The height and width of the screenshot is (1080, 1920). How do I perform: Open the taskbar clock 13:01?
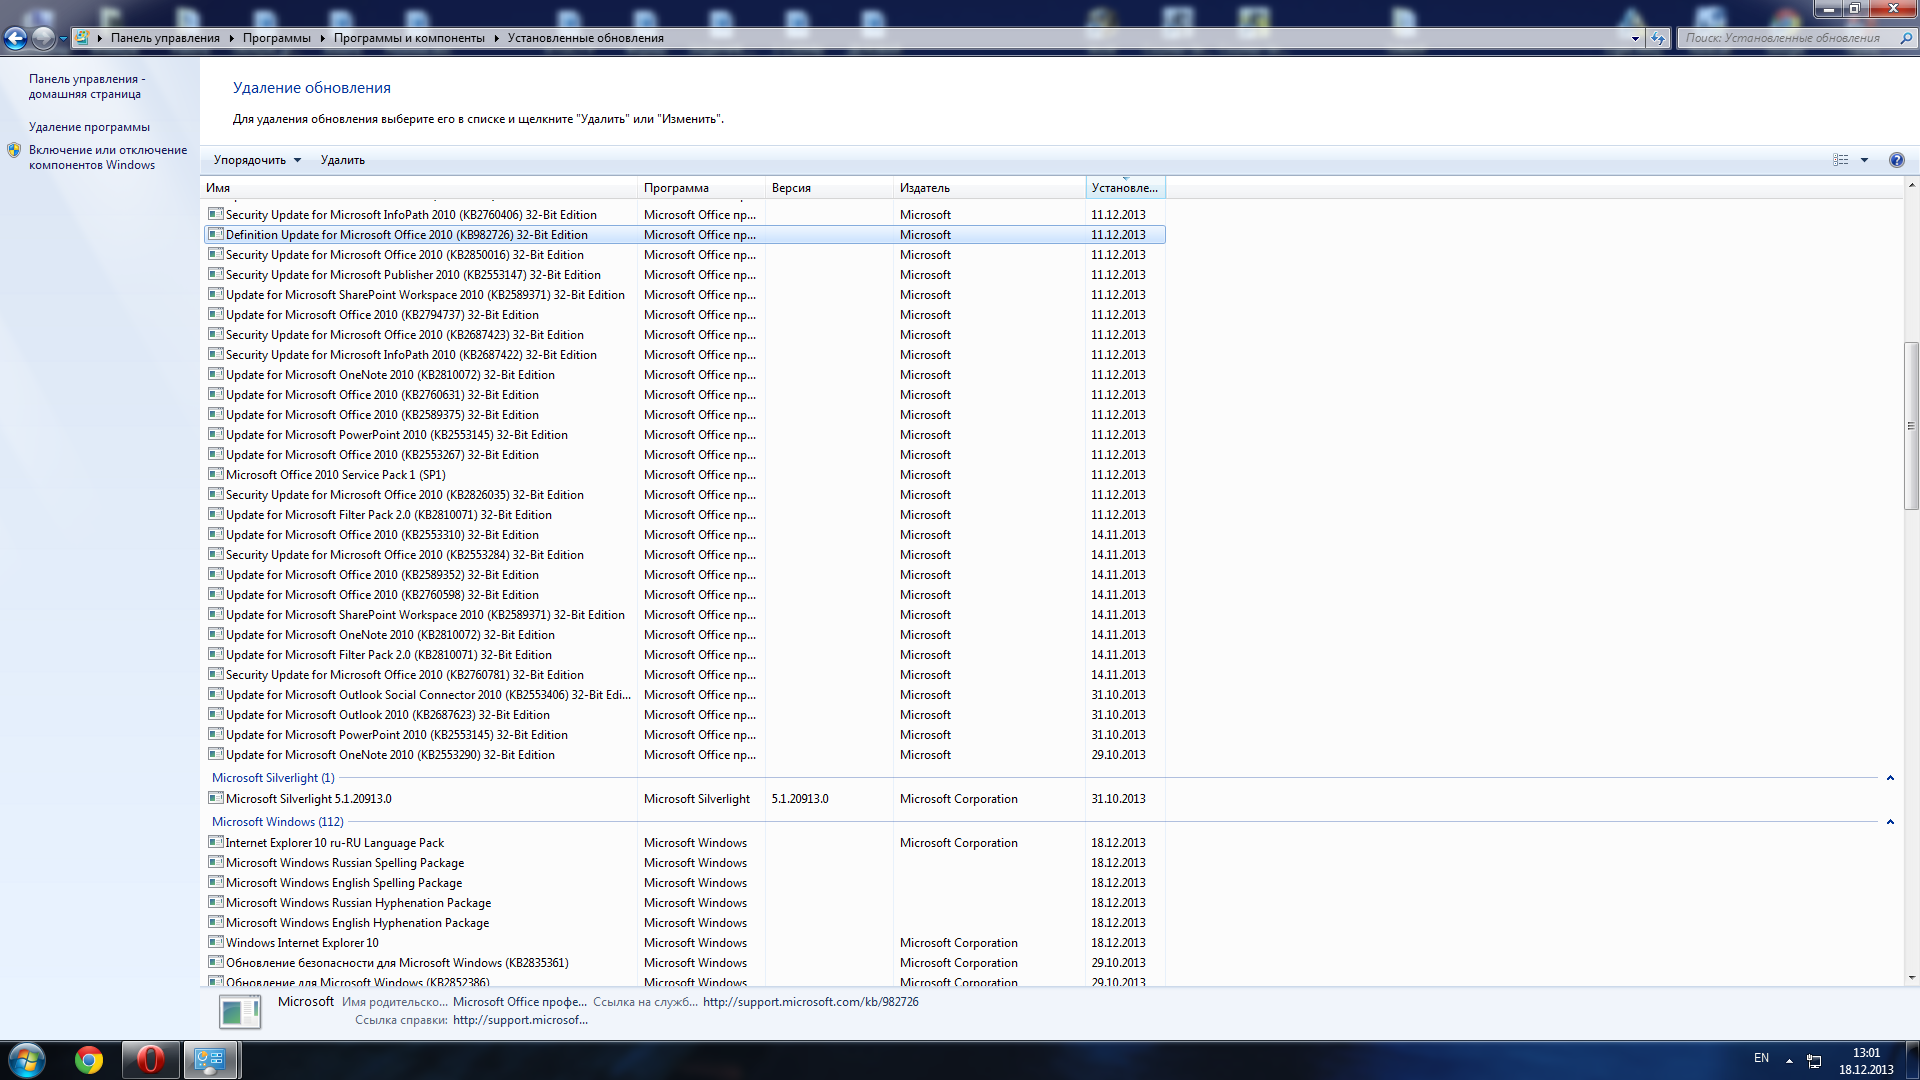pyautogui.click(x=1866, y=1061)
